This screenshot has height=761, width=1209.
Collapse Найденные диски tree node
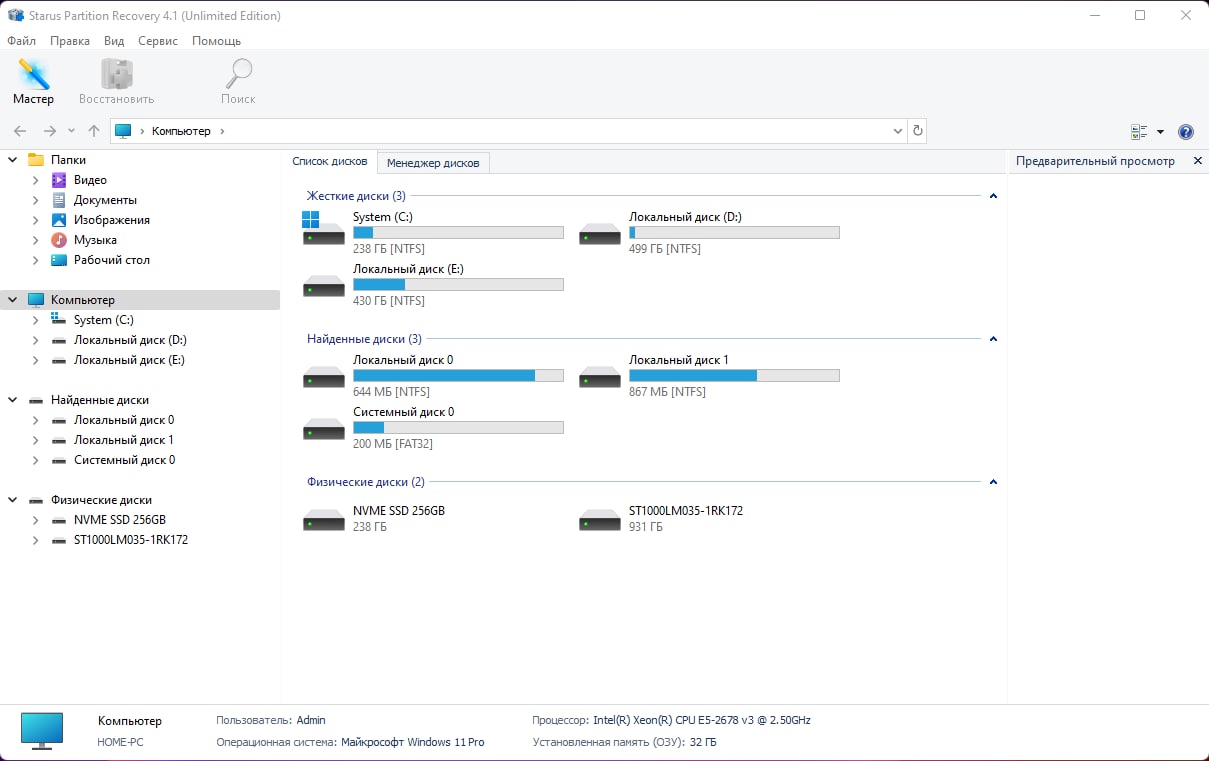13,400
